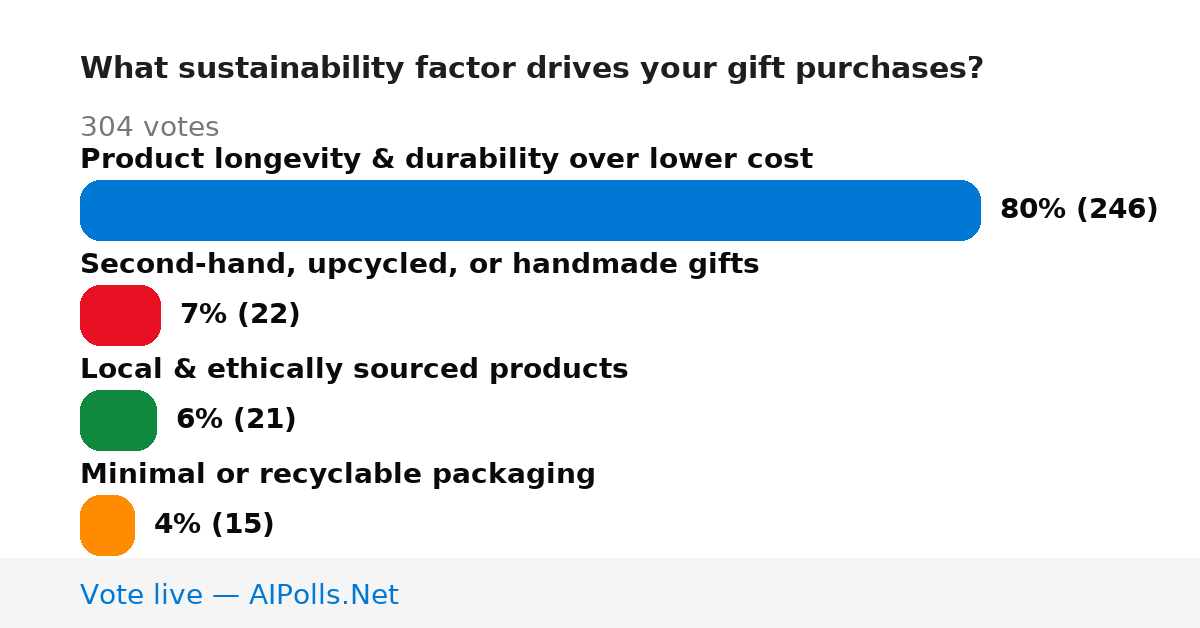Select Second-hand, upcycled, or handmade gifts label
This screenshot has height=628, width=1200.
pyautogui.click(x=419, y=264)
